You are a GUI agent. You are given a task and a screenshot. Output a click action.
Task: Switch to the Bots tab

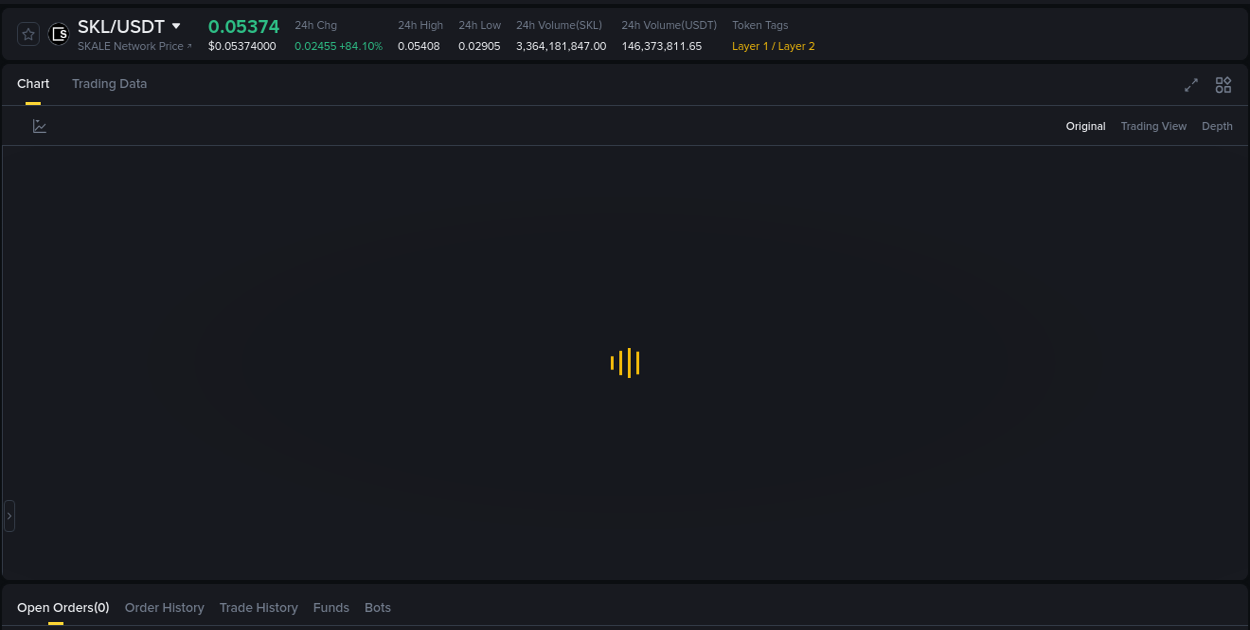[x=377, y=607]
